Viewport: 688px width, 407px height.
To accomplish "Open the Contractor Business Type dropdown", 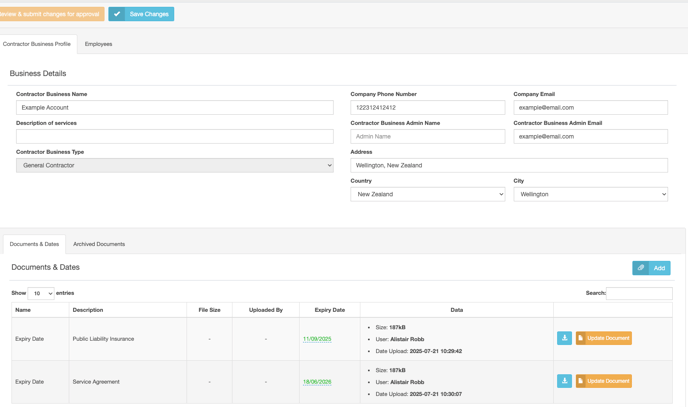I will [x=175, y=165].
